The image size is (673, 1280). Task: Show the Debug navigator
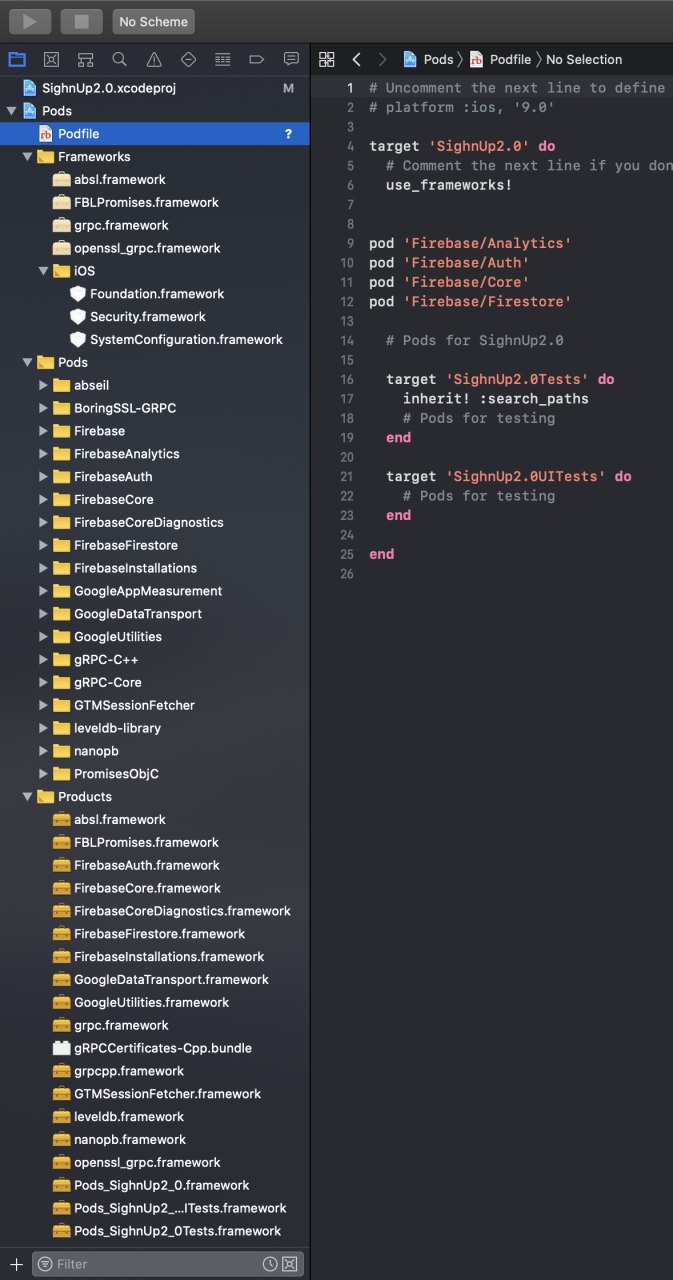pos(222,59)
